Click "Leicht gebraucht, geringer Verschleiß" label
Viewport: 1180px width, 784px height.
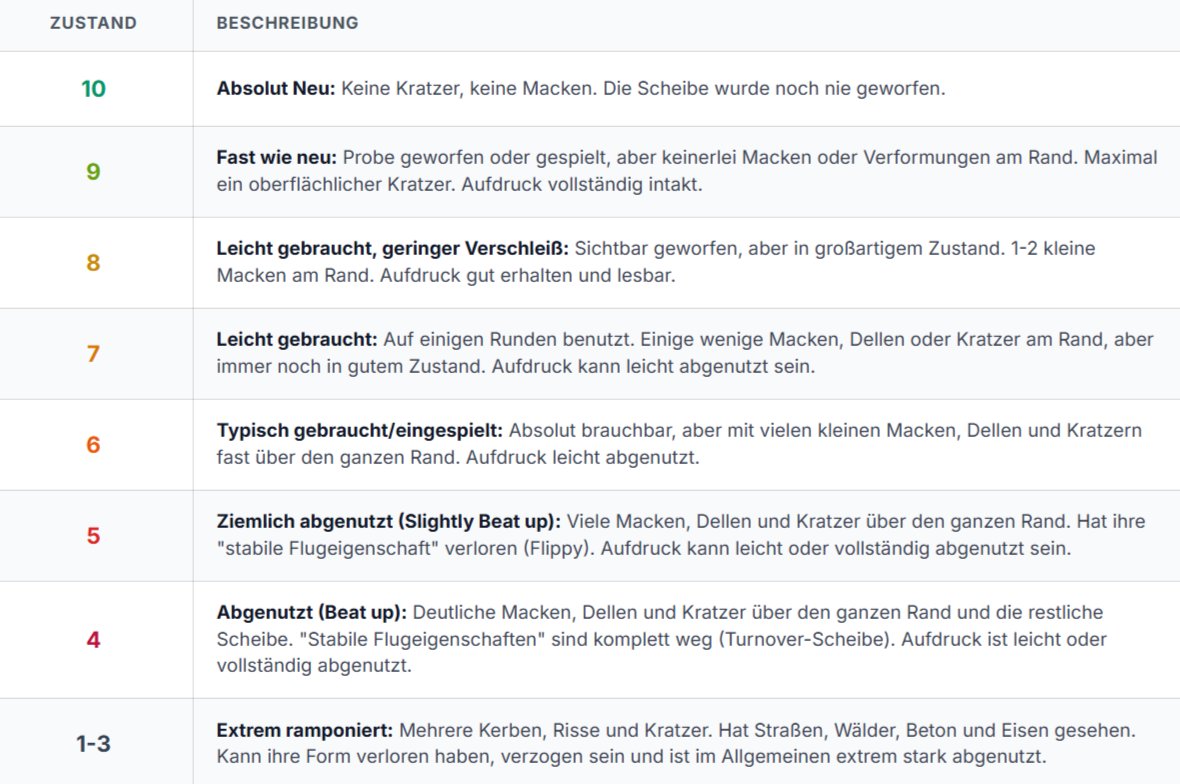point(393,249)
